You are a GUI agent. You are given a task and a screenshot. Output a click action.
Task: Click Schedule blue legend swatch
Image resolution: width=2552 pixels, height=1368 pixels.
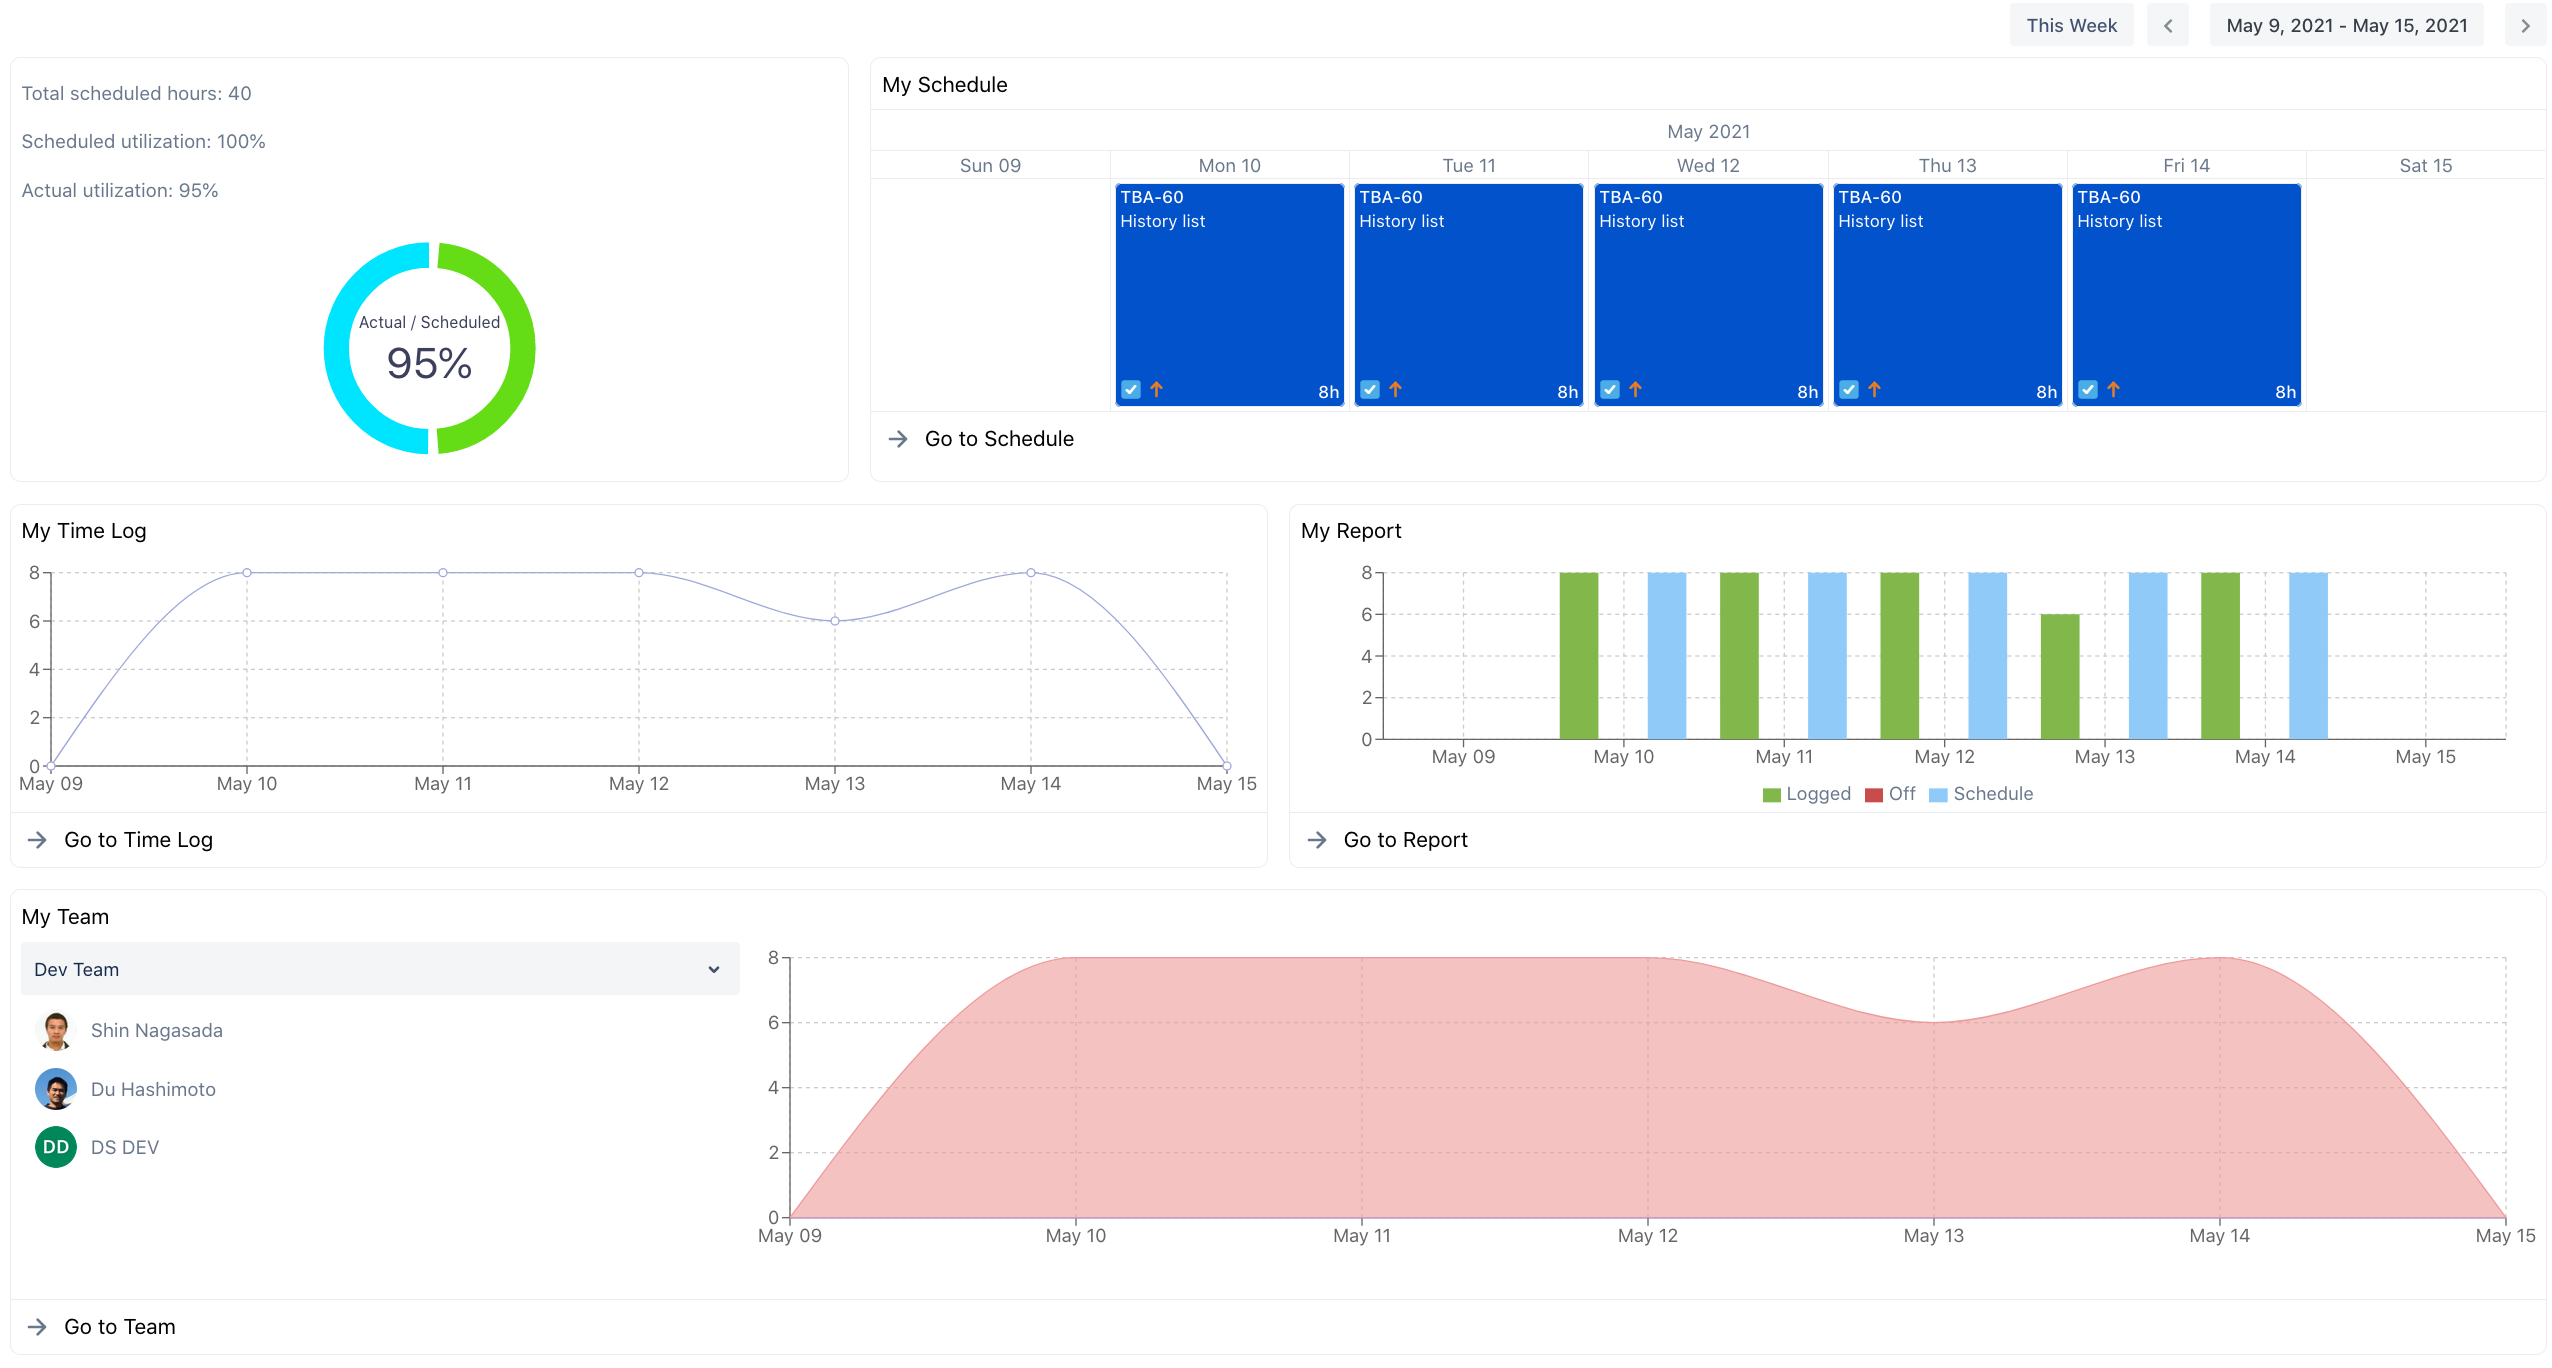[1938, 795]
